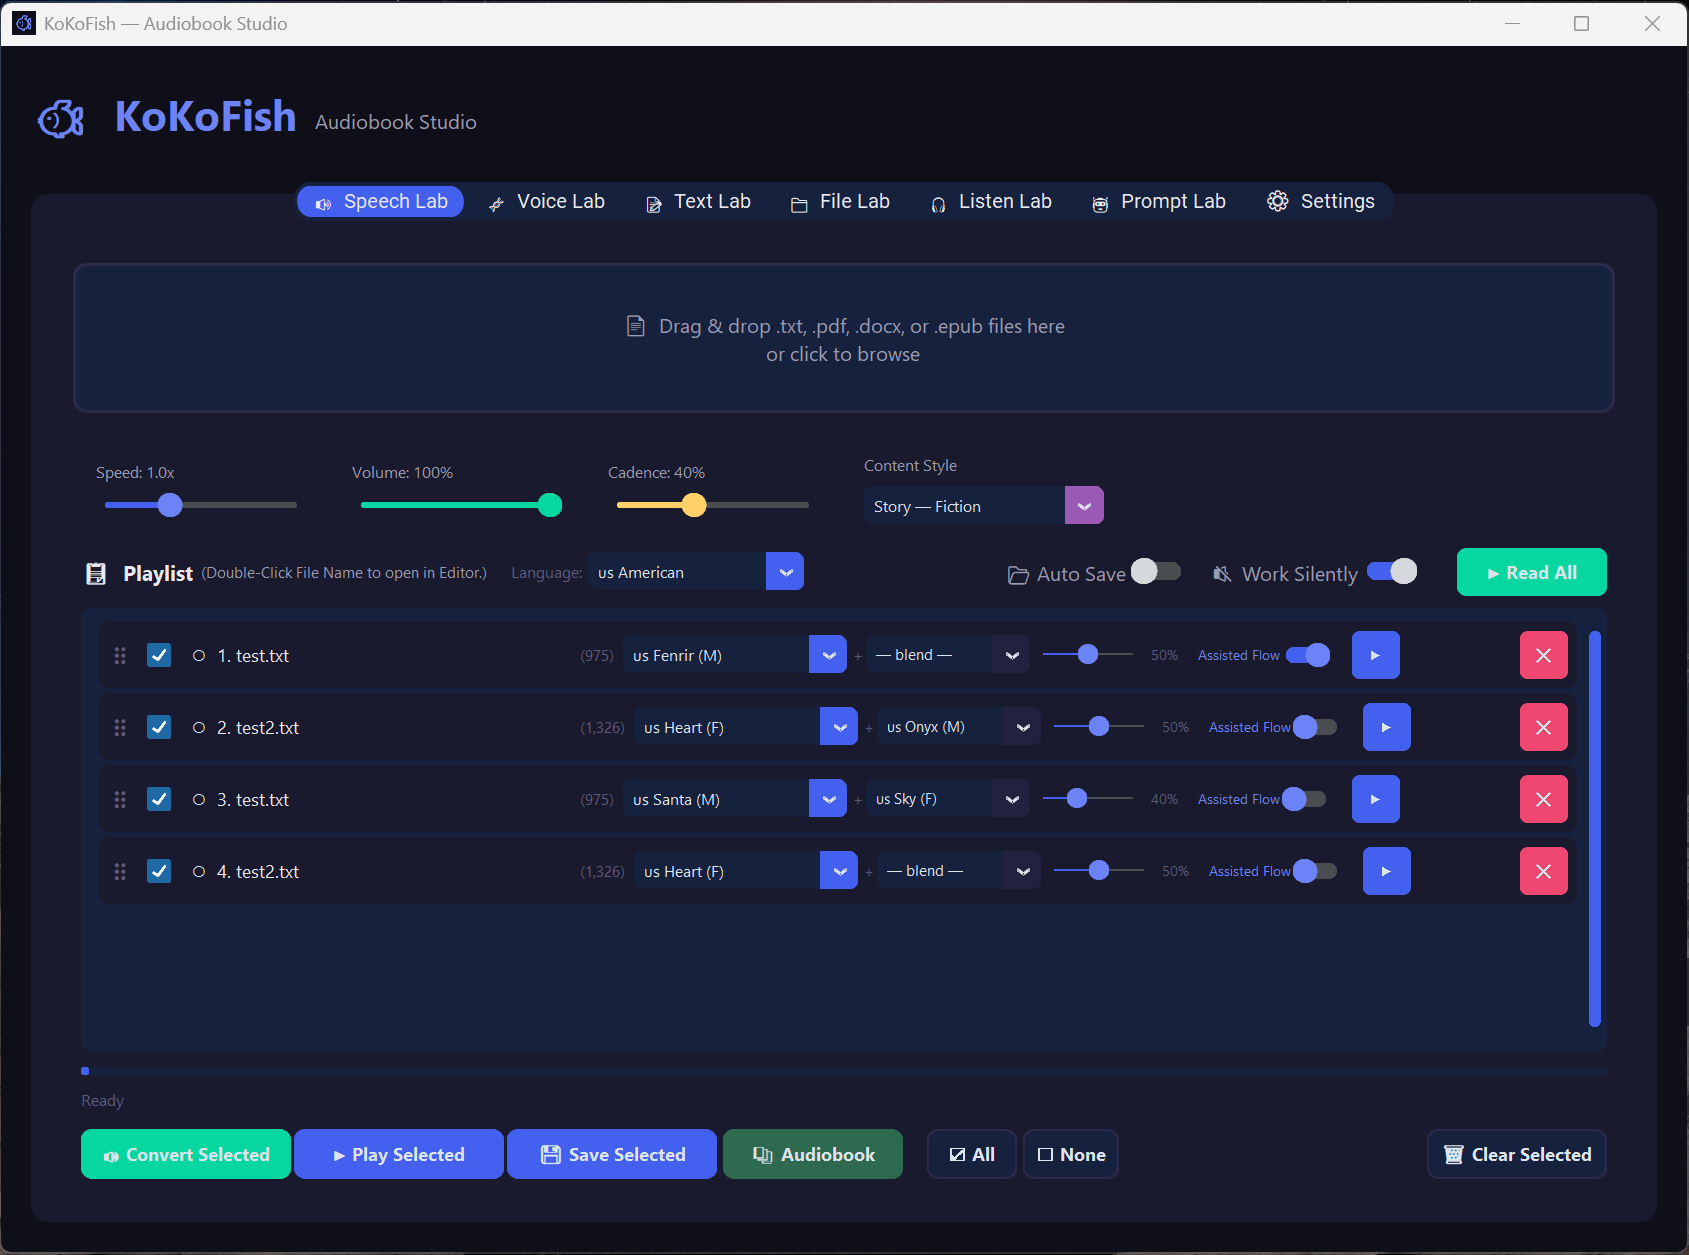Viewport: 1689px width, 1255px height.
Task: Click the Clear Selected button
Action: tap(1517, 1154)
